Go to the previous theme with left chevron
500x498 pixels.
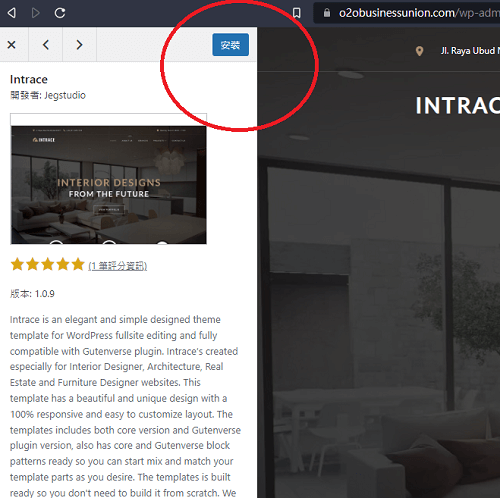pyautogui.click(x=46, y=45)
